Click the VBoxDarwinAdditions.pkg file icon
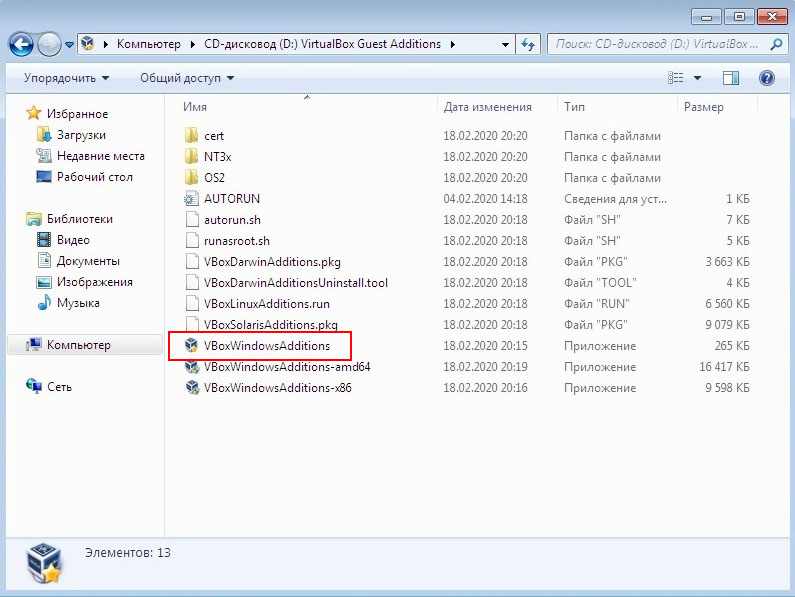Image resolution: width=795 pixels, height=597 pixels. pyautogui.click(x=192, y=262)
